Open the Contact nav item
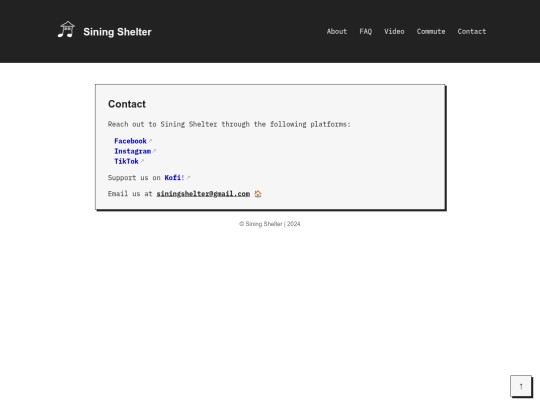This screenshot has height=405, width=540. tap(471, 31)
